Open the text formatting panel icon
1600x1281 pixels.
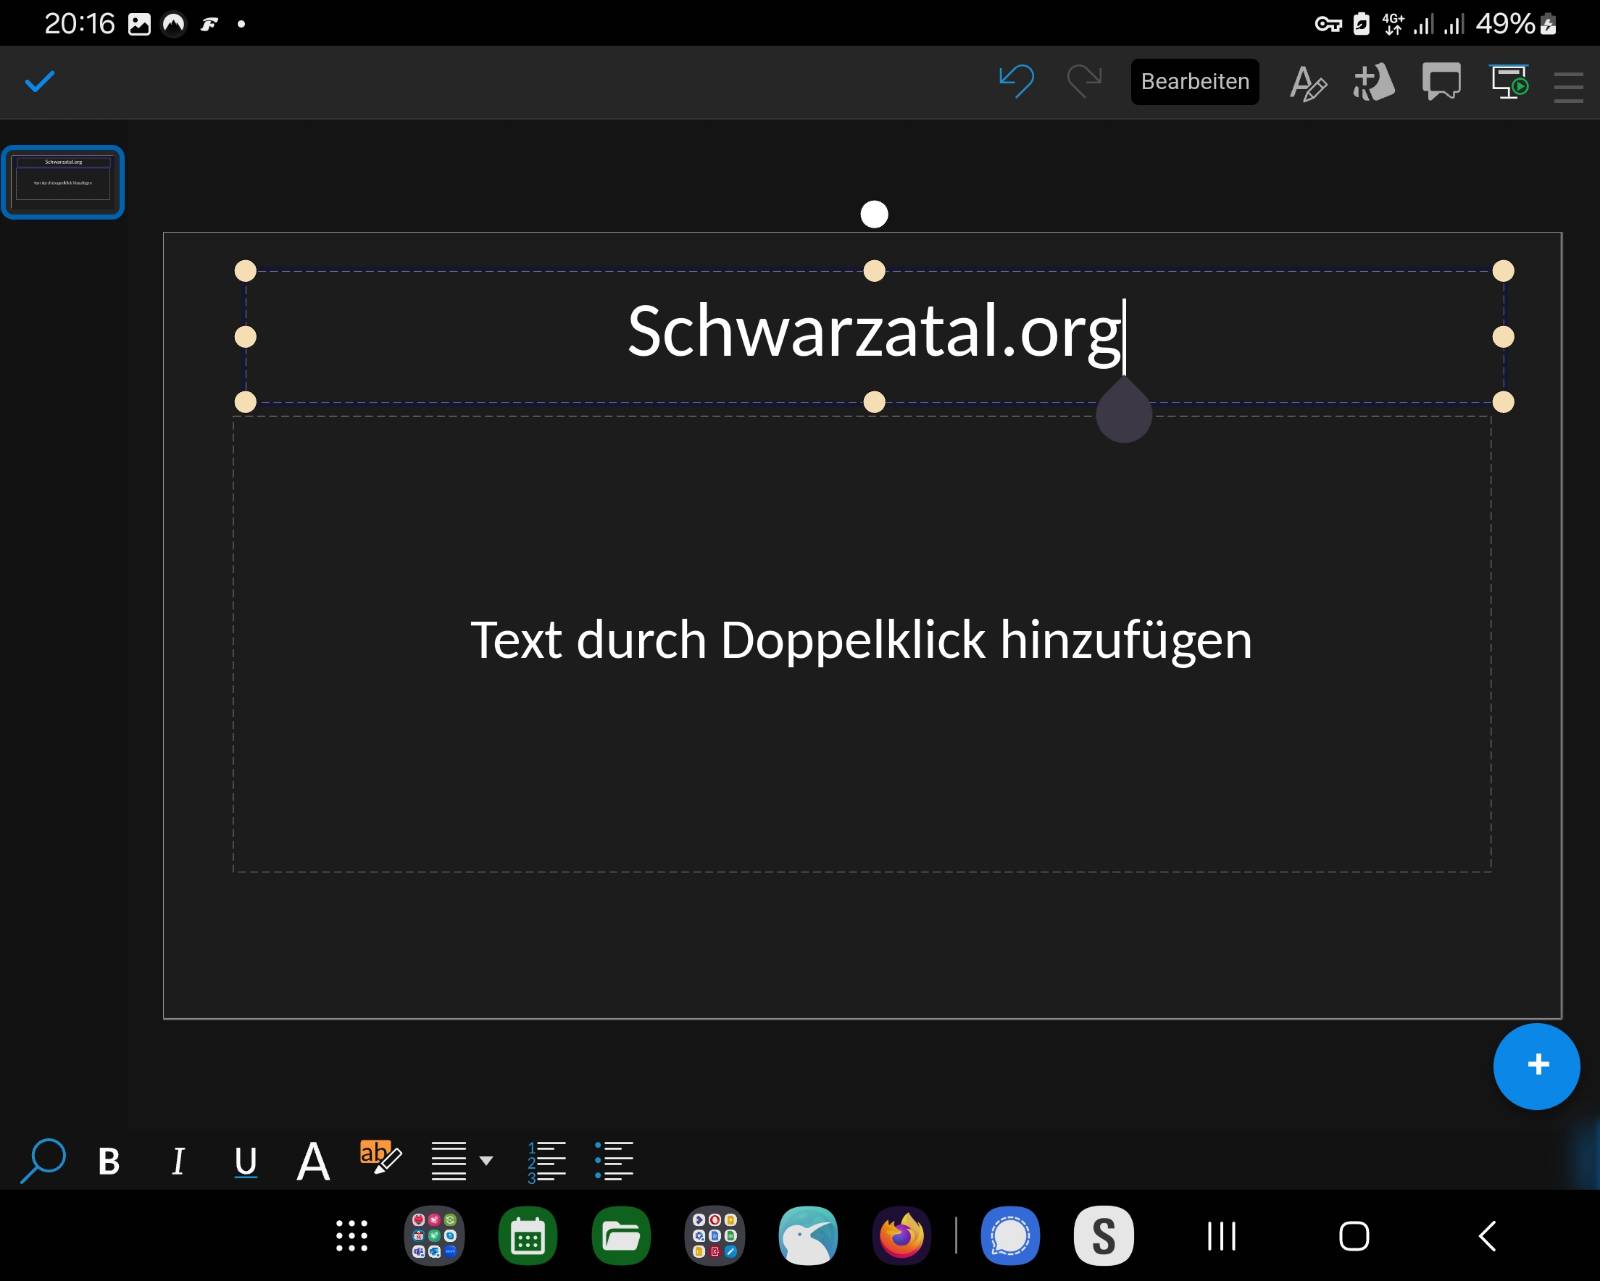click(x=1307, y=83)
